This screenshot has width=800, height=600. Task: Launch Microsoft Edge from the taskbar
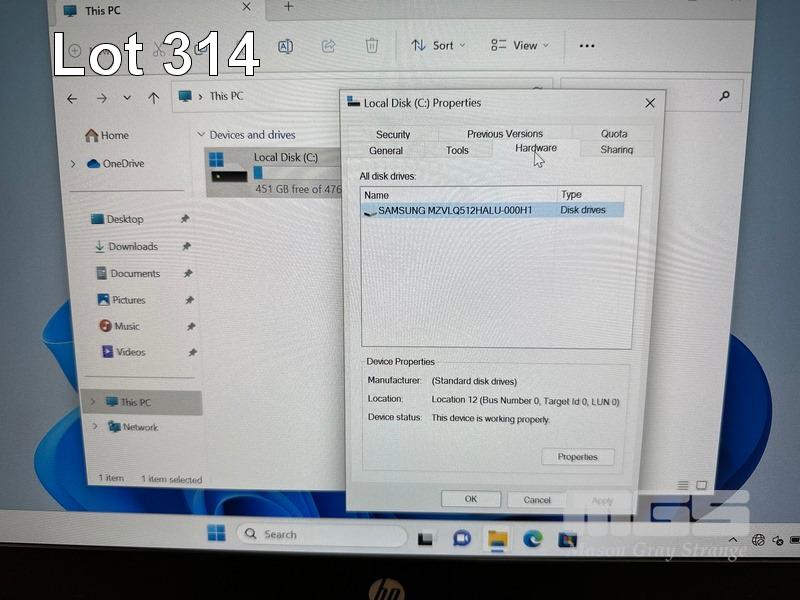click(533, 539)
